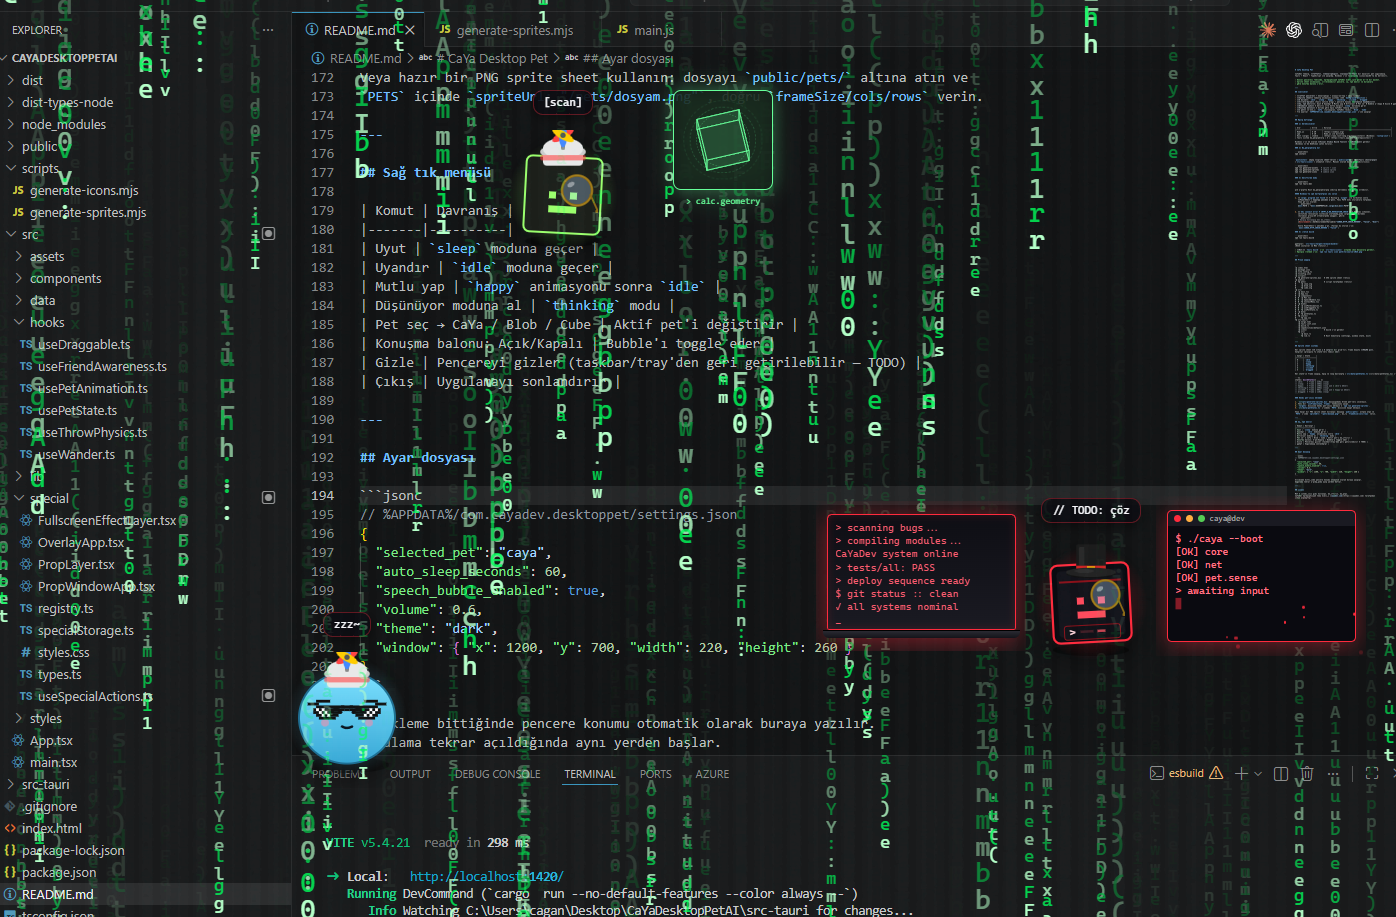This screenshot has height=917, width=1396.
Task: Click the green cube pet above calc.geometry
Action: click(723, 141)
